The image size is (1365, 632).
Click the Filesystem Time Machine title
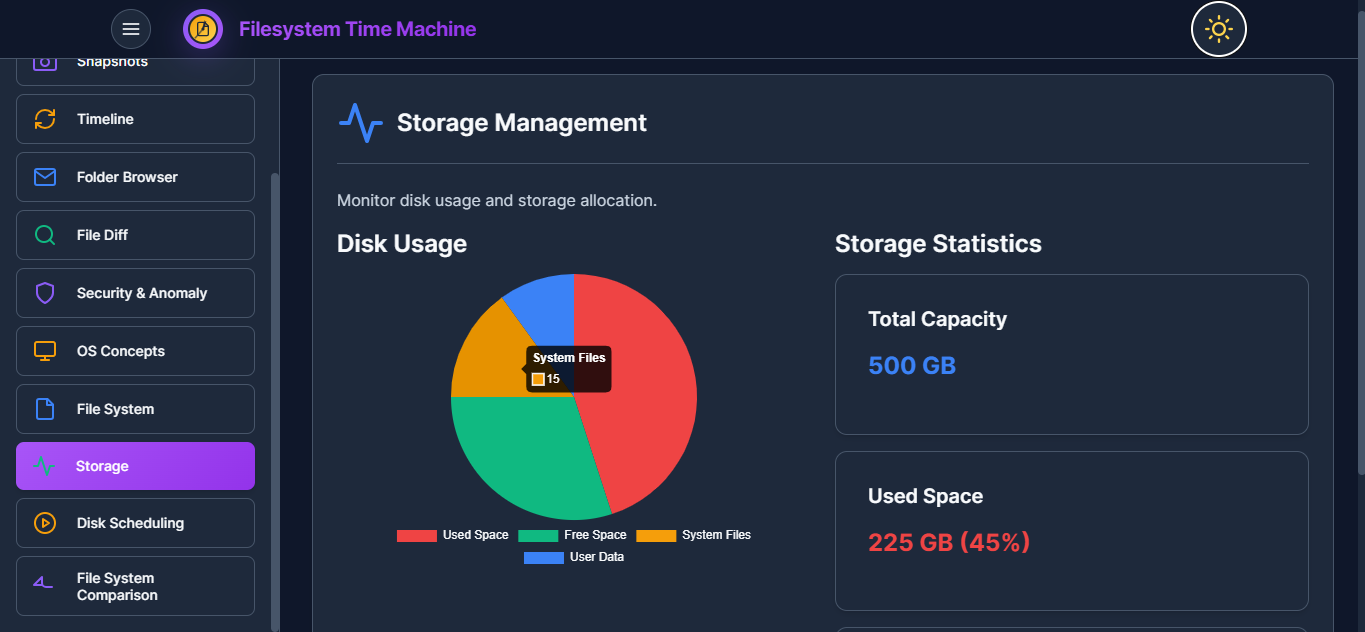357,29
